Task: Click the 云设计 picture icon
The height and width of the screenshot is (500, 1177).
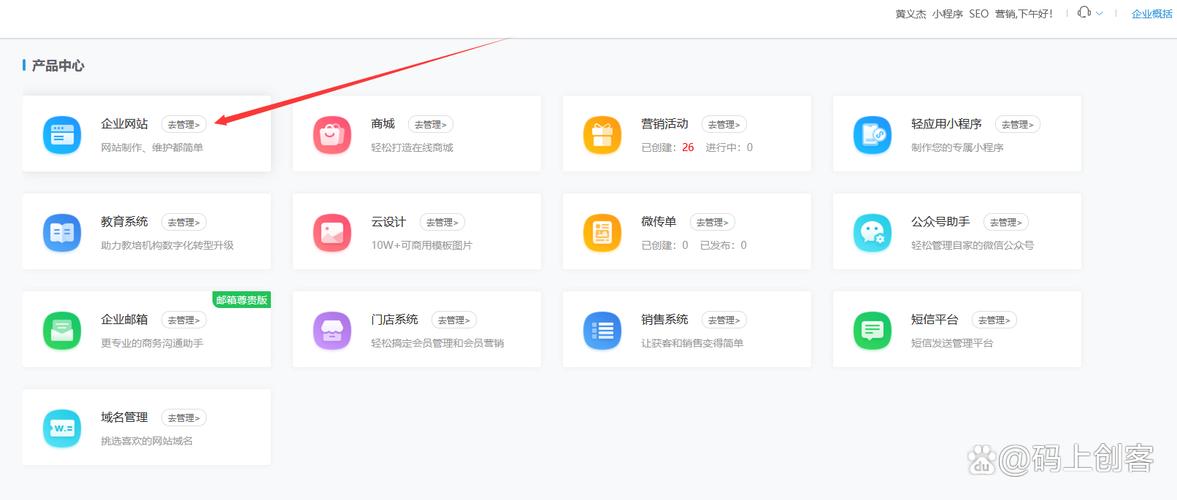Action: (332, 232)
